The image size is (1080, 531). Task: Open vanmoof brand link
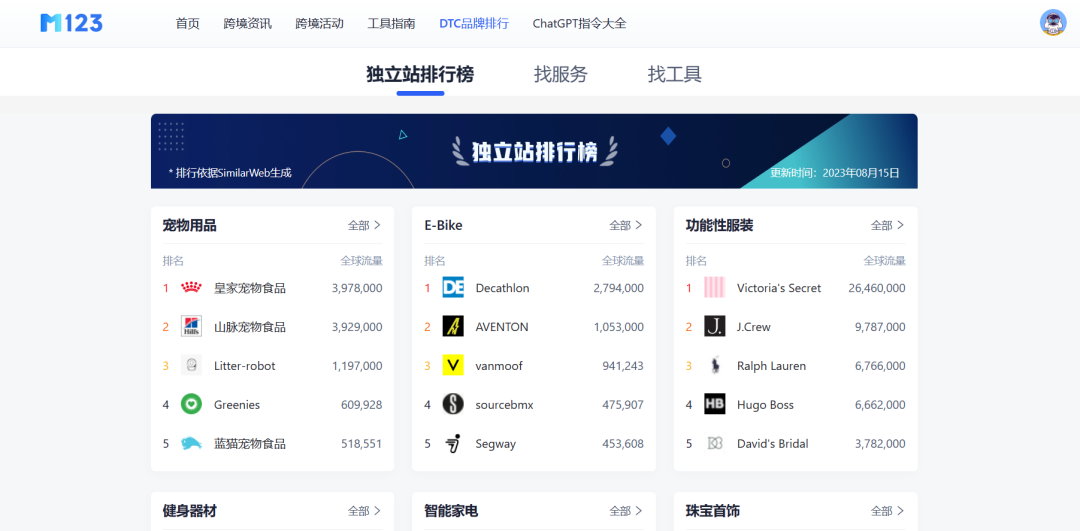coord(499,366)
